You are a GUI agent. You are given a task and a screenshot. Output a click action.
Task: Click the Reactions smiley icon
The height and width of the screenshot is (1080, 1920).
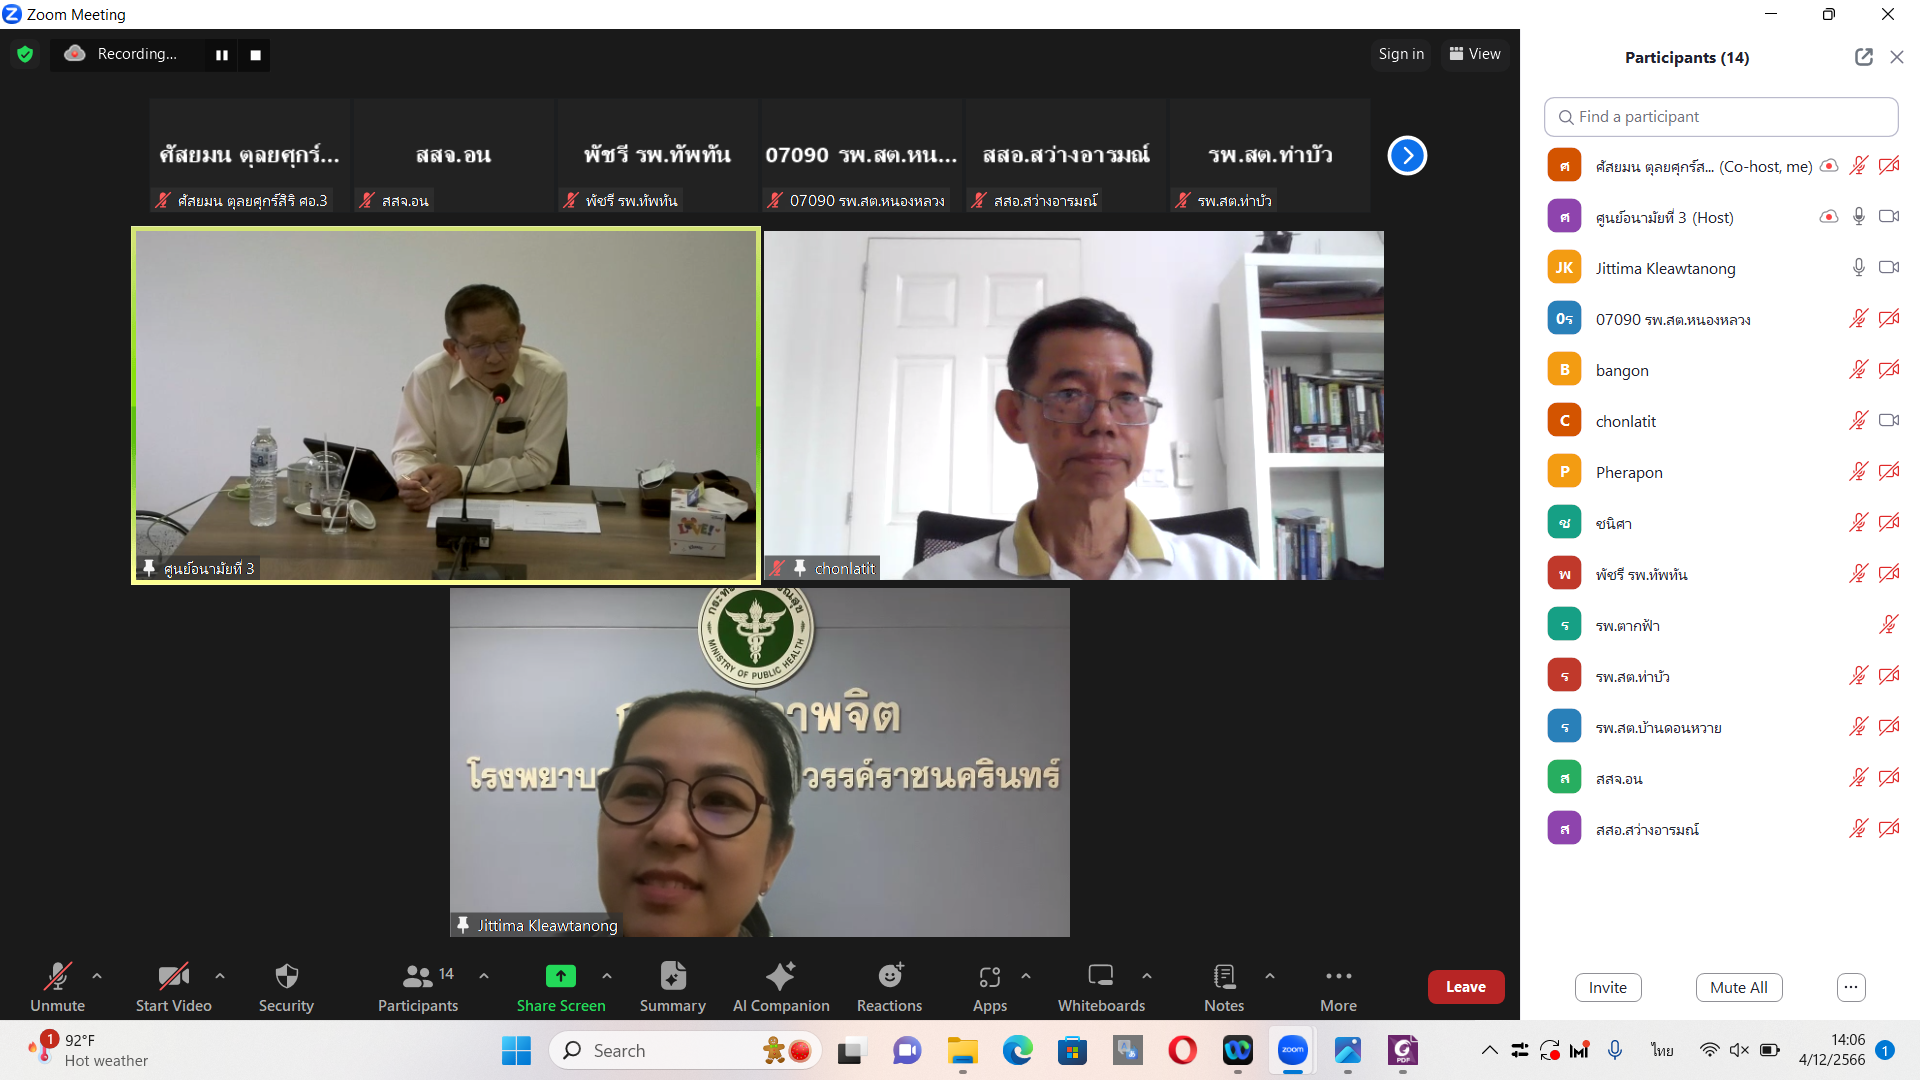(x=889, y=976)
